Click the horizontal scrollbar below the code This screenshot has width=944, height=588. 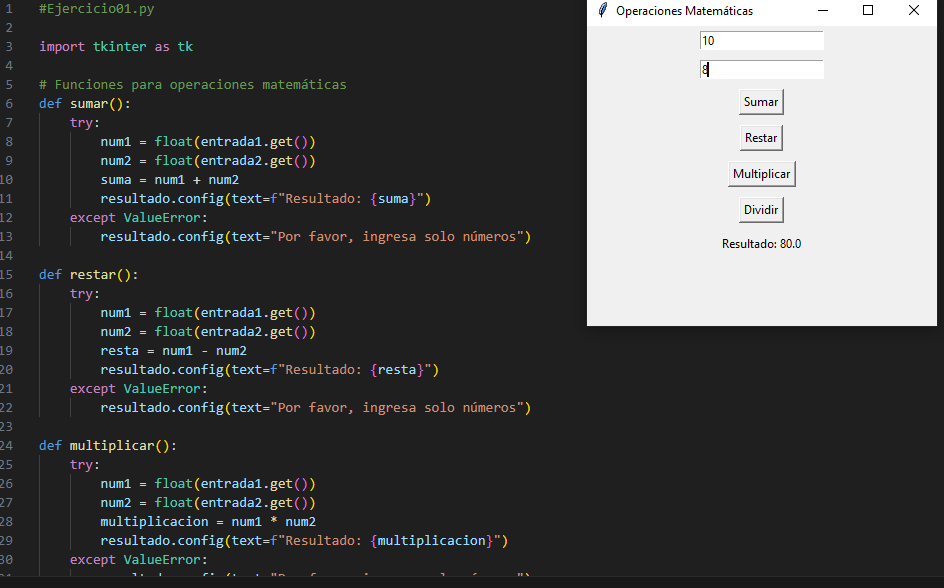(x=300, y=582)
